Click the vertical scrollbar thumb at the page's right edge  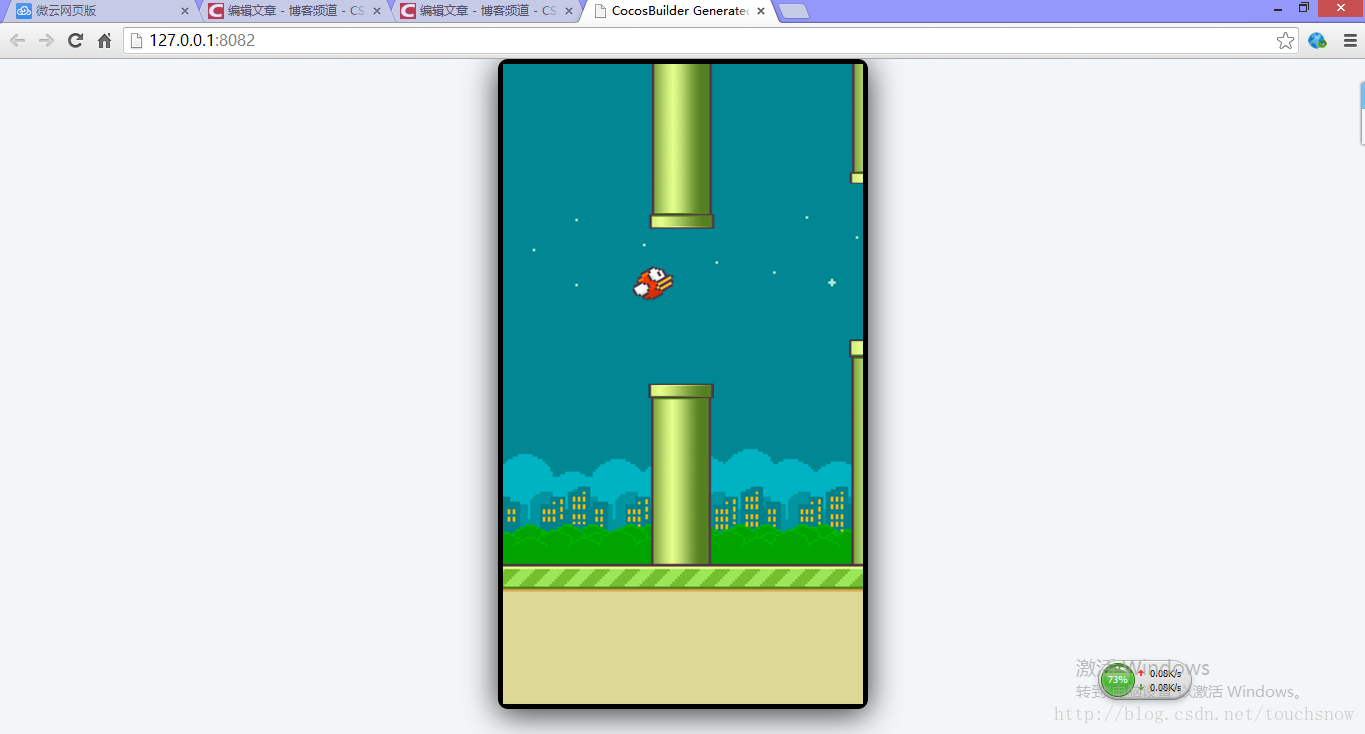(1362, 113)
